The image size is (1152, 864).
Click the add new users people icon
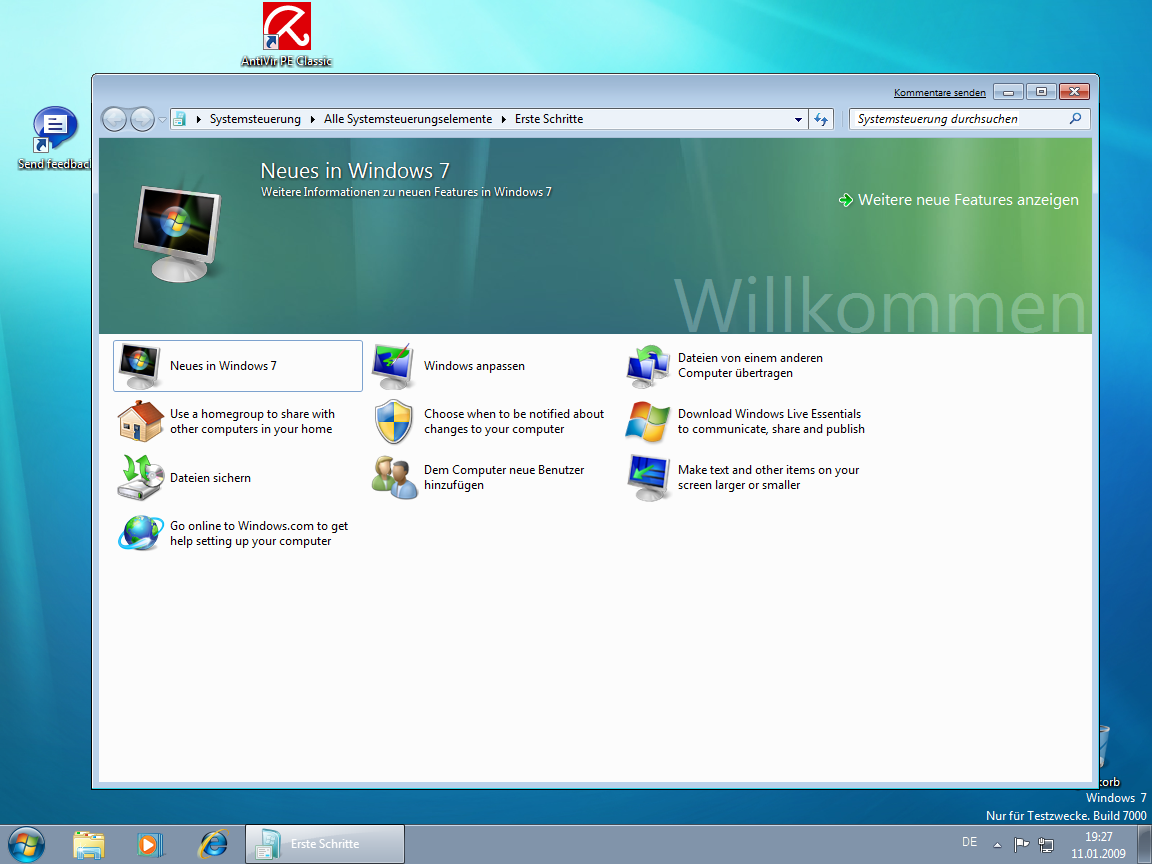click(393, 477)
